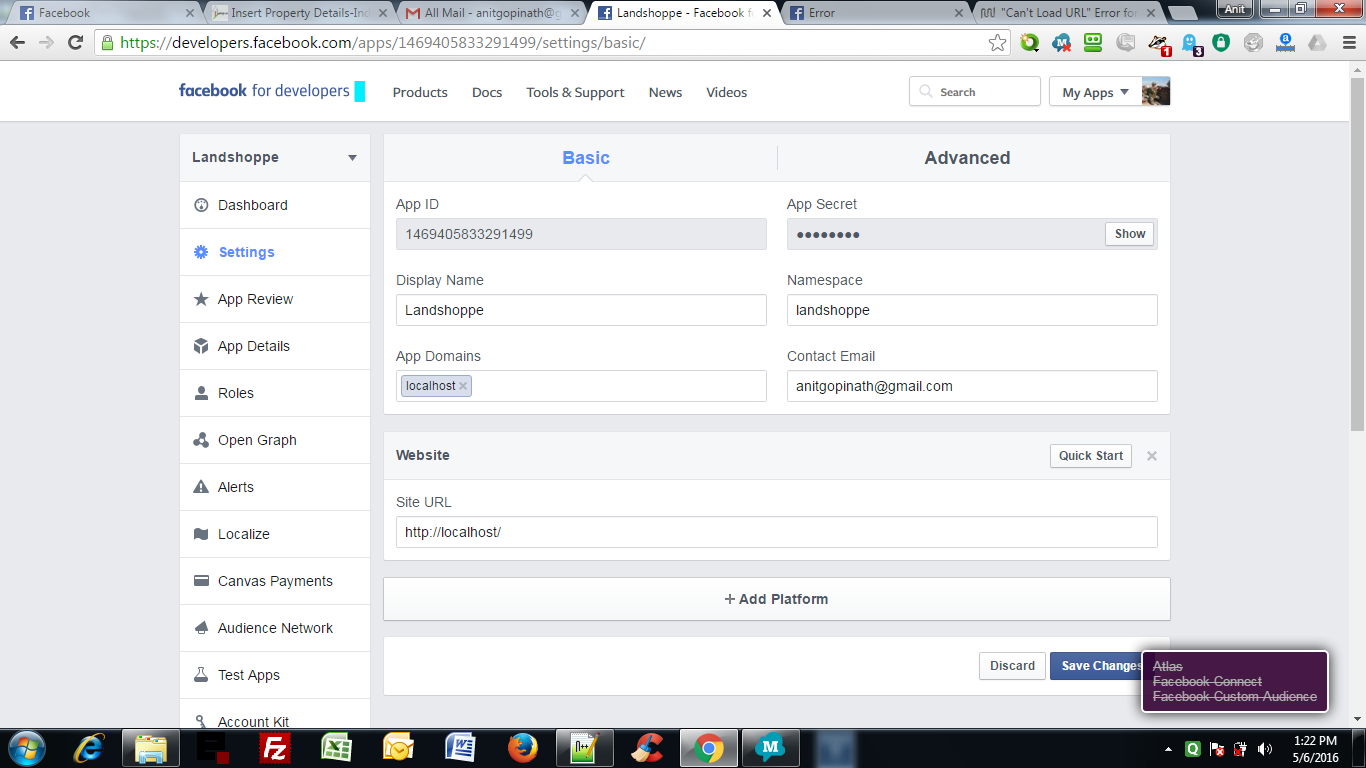Open the My Apps dropdown
1366x768 pixels.
[x=1095, y=92]
